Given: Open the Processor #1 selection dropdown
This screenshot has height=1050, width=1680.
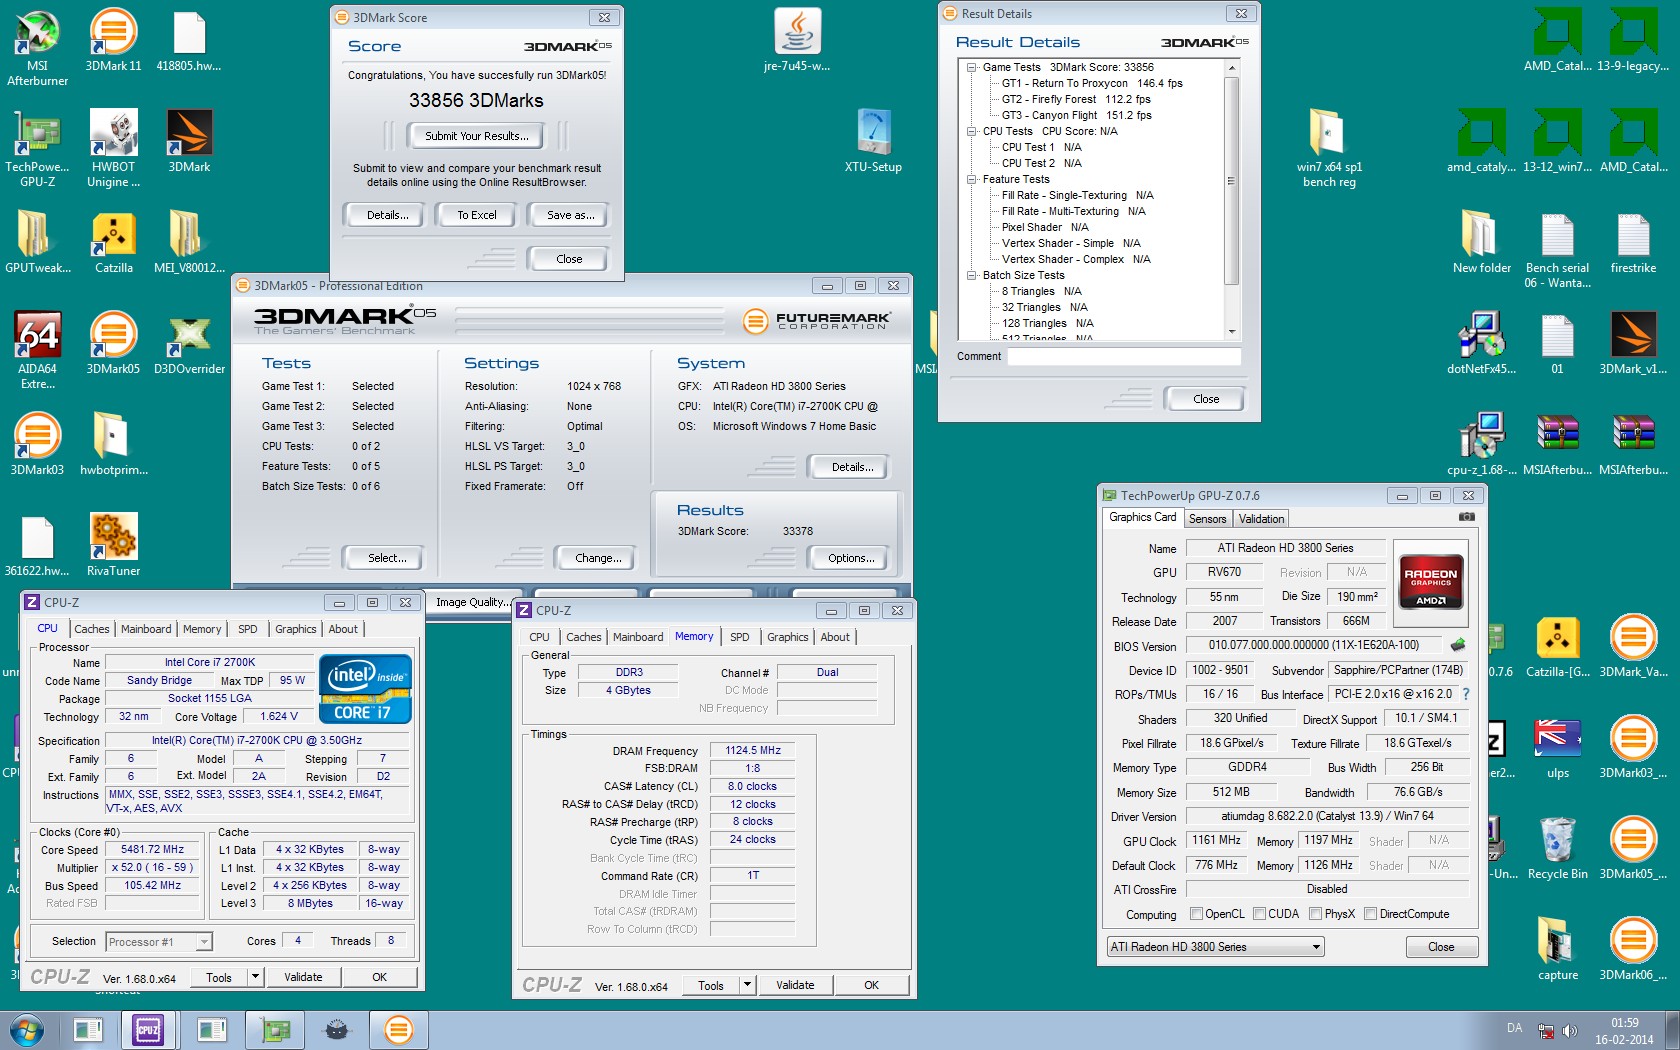Looking at the screenshot, I should pos(158,941).
